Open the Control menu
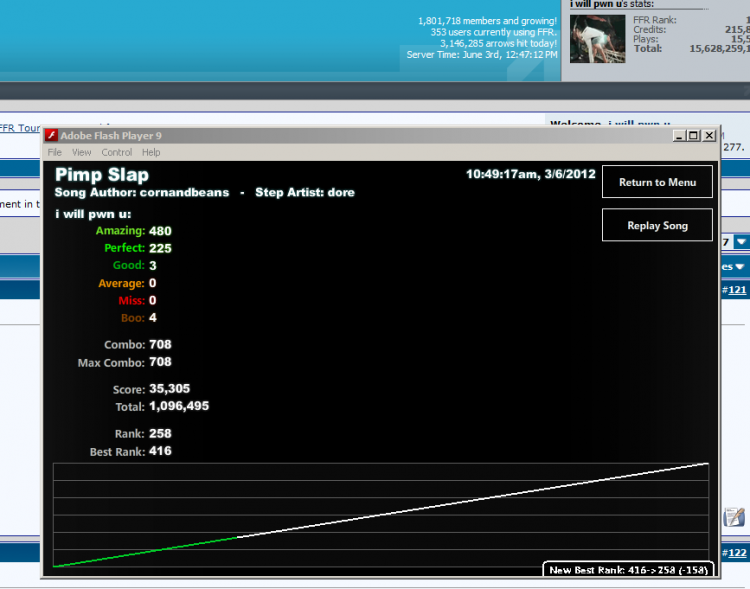The image size is (750, 589). click(116, 152)
